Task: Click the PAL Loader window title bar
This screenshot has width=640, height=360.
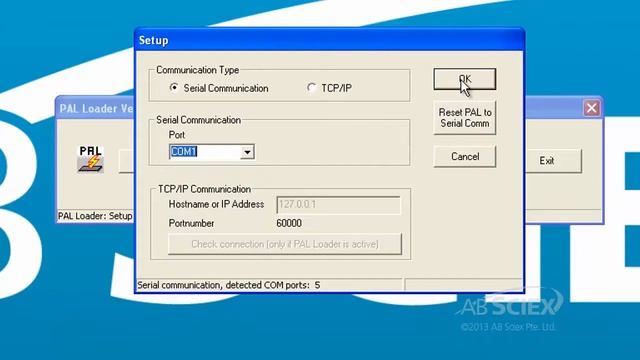Action: [95, 108]
